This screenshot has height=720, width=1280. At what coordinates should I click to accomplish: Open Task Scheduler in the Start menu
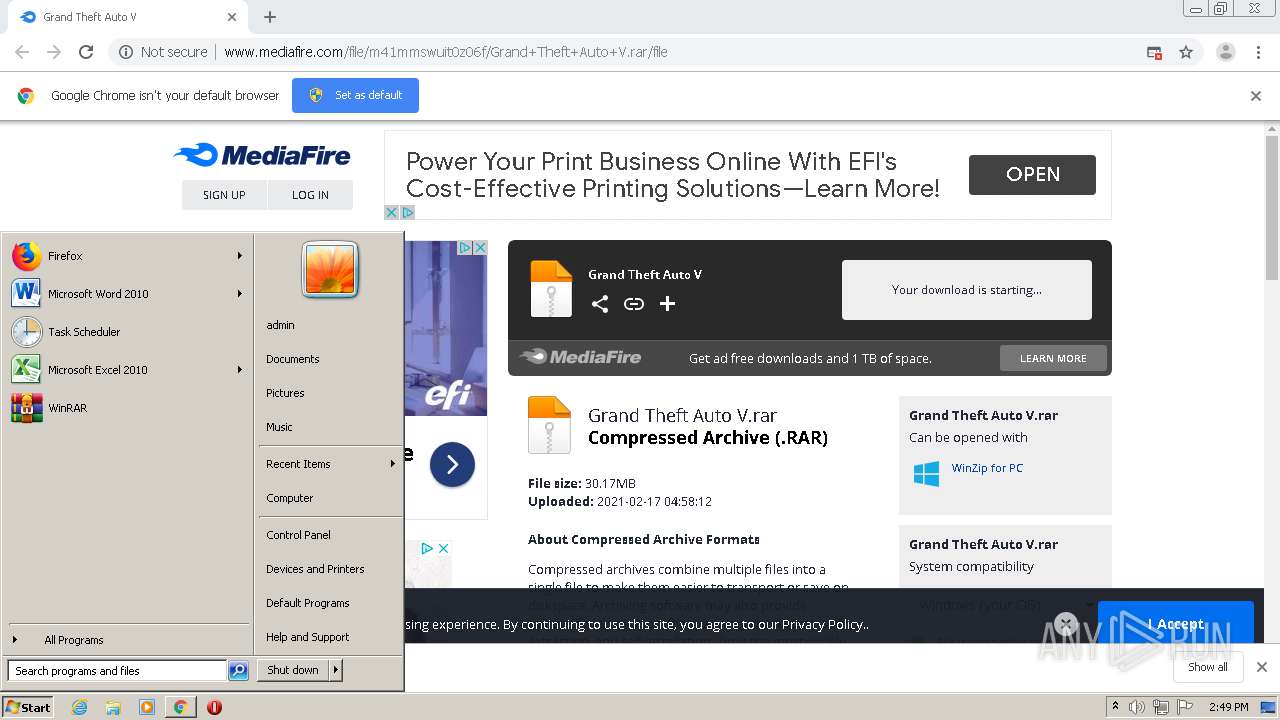tap(128, 332)
